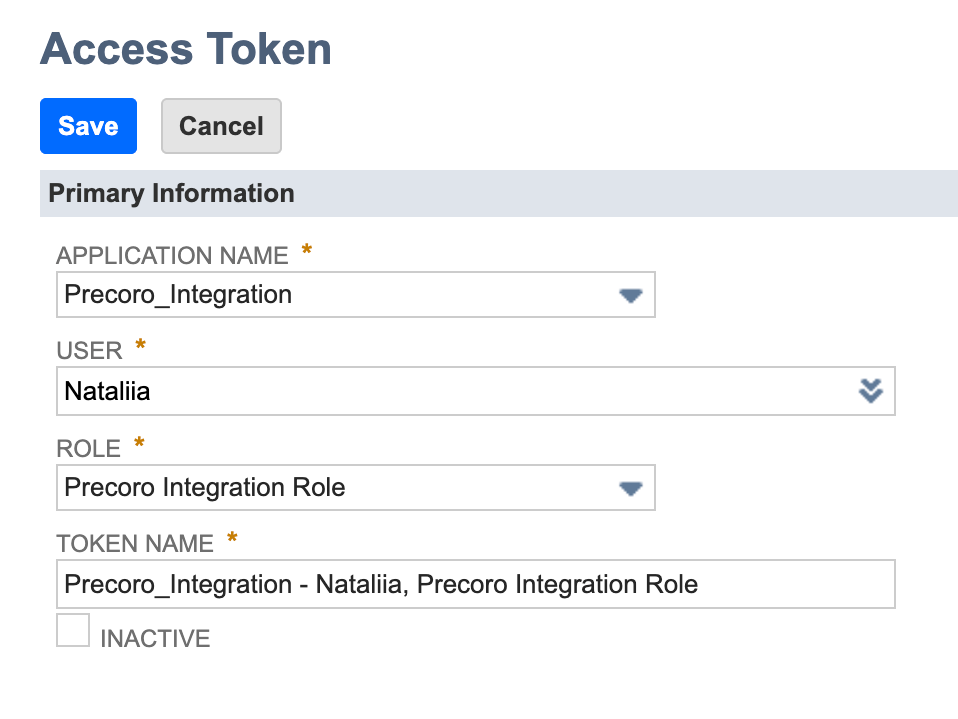Click the required asterisk beside Token Name

[x=233, y=540]
